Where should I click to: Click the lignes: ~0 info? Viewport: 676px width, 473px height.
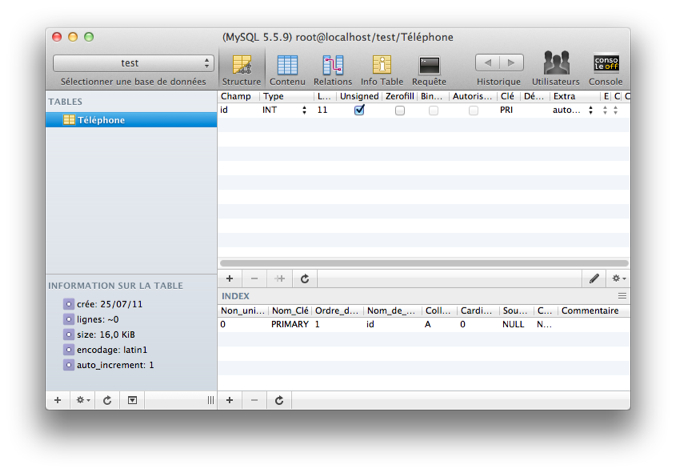coord(98,320)
